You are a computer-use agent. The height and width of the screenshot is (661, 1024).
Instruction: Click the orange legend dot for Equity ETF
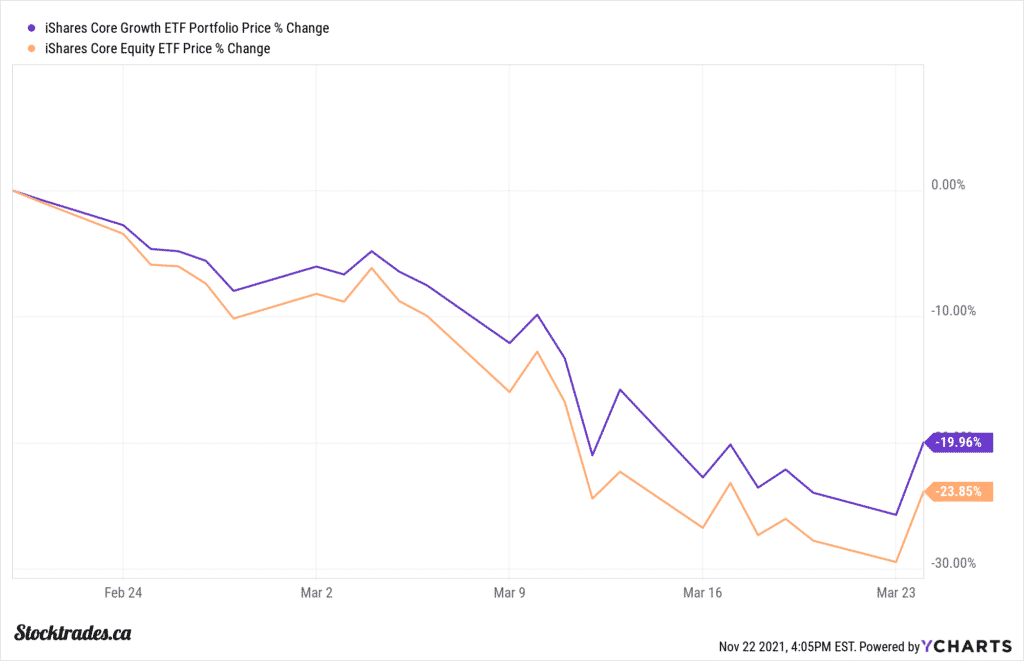pos(35,48)
